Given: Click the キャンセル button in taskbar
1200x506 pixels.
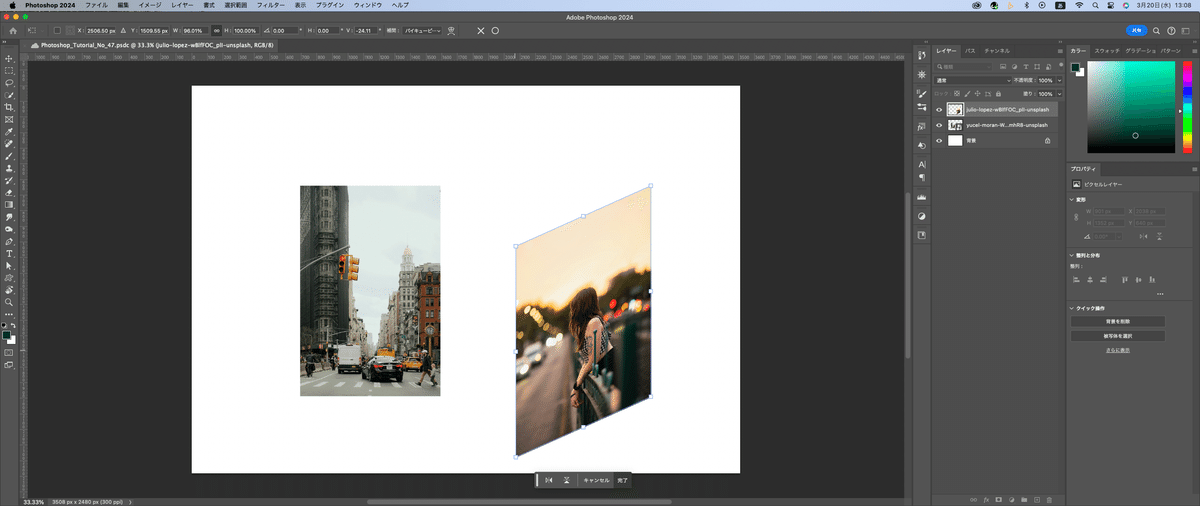Looking at the screenshot, I should click(x=596, y=480).
